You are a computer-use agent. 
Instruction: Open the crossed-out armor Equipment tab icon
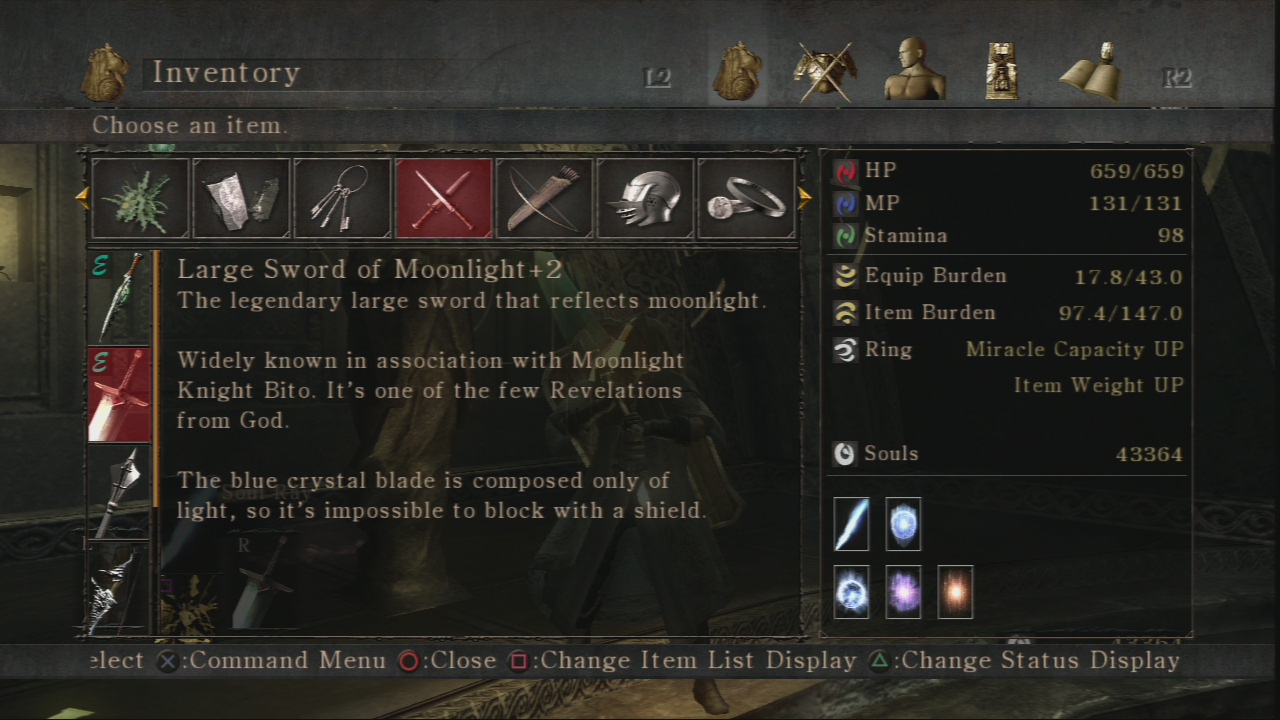(x=824, y=70)
